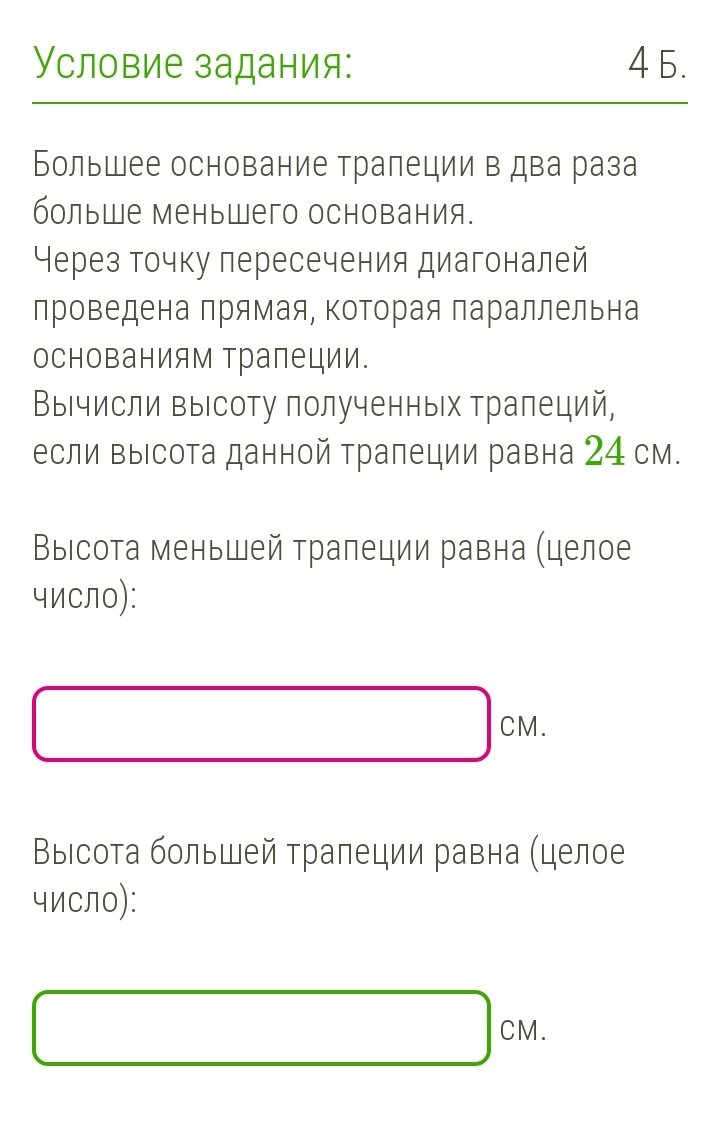Click the heading 'Условие задания:'
720x1123 pixels.
point(193,64)
